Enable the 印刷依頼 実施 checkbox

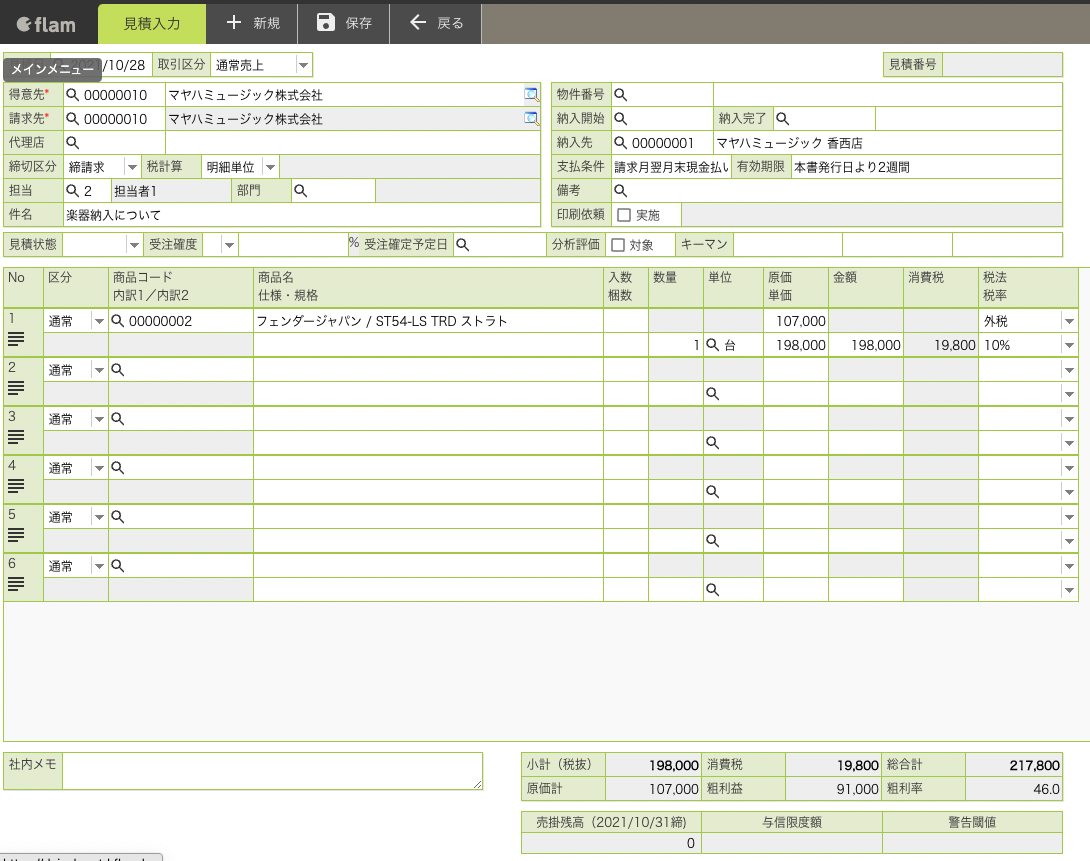623,215
